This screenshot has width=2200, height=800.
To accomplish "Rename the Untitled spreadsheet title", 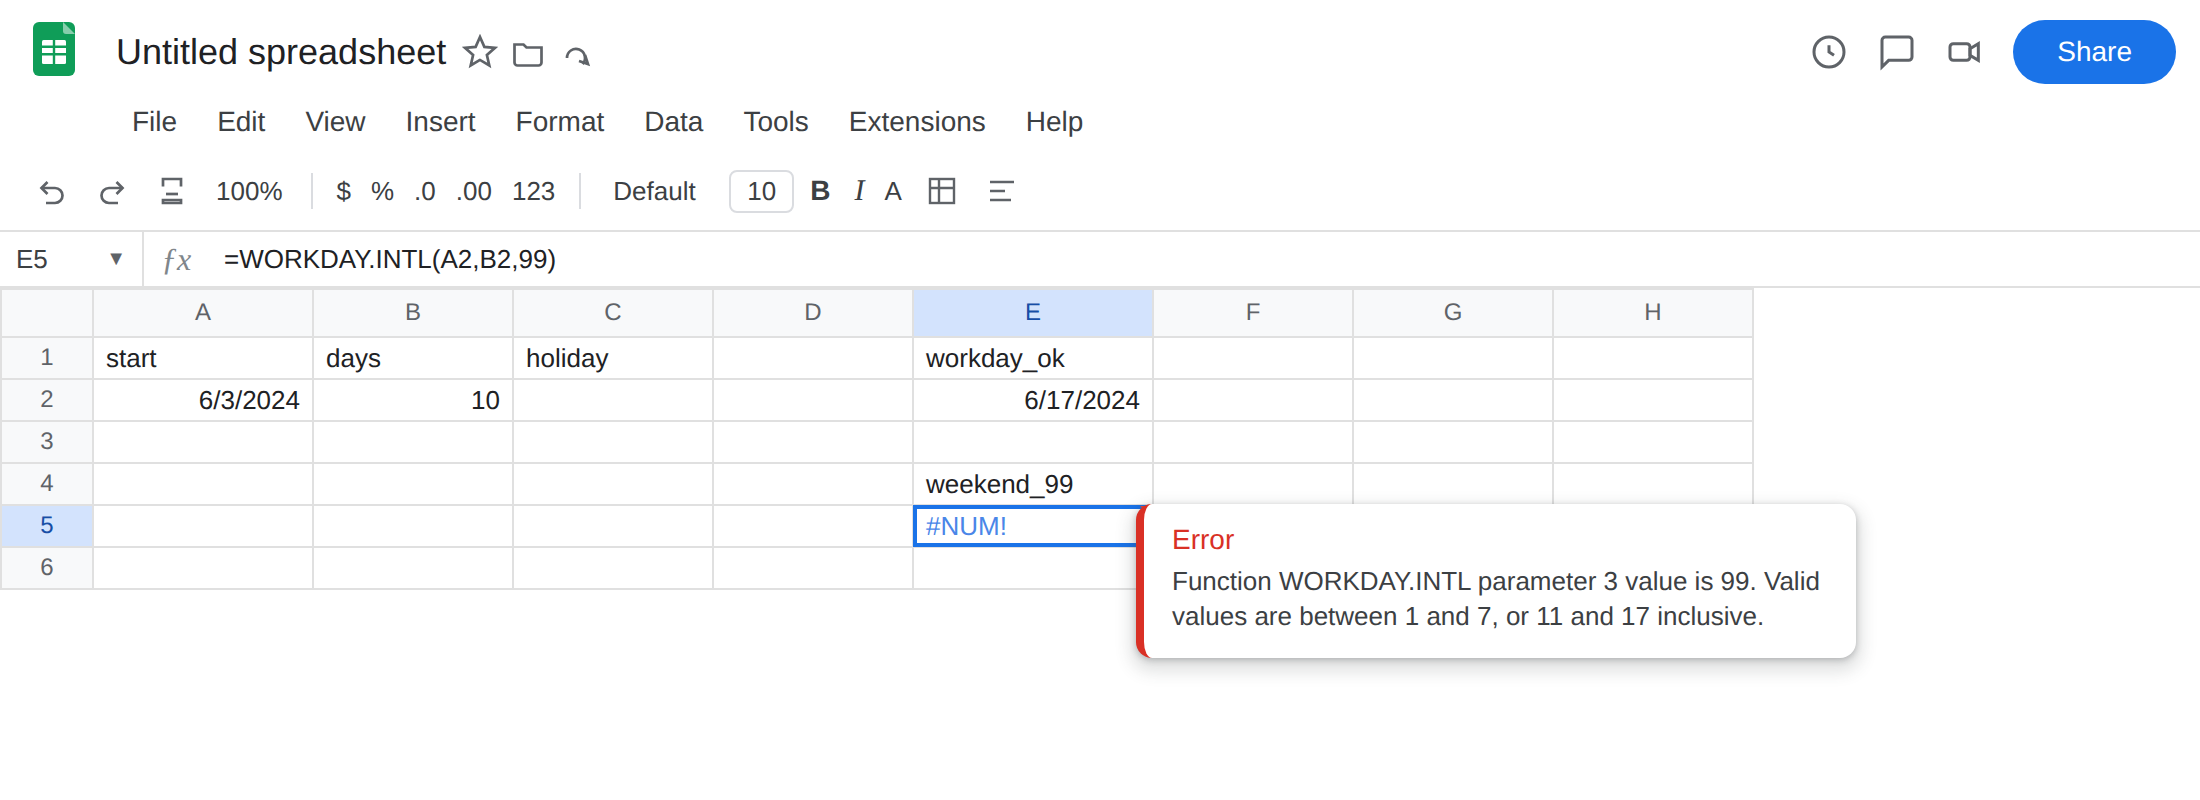I will click(x=281, y=52).
